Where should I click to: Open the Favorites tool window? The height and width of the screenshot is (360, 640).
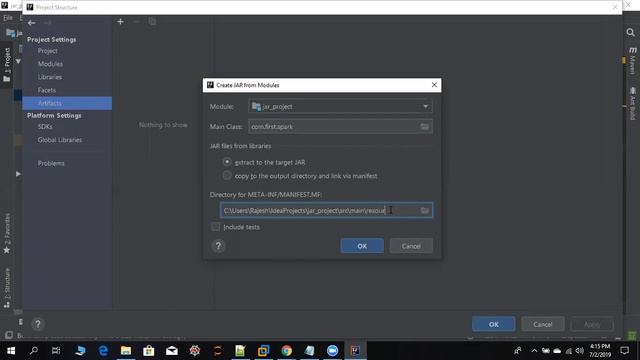click(7, 233)
